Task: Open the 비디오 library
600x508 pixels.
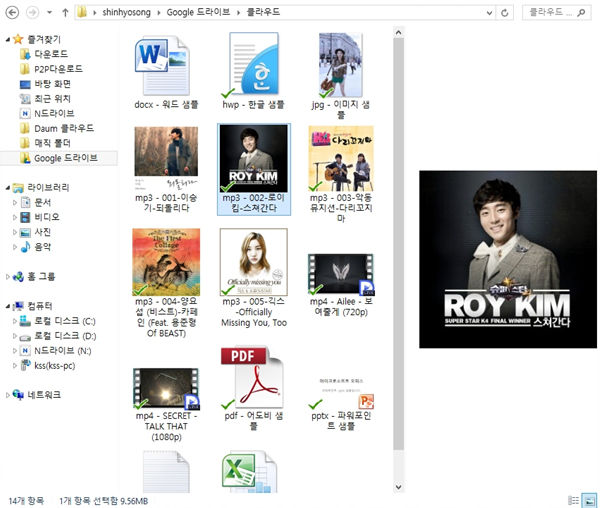Action: coord(47,217)
